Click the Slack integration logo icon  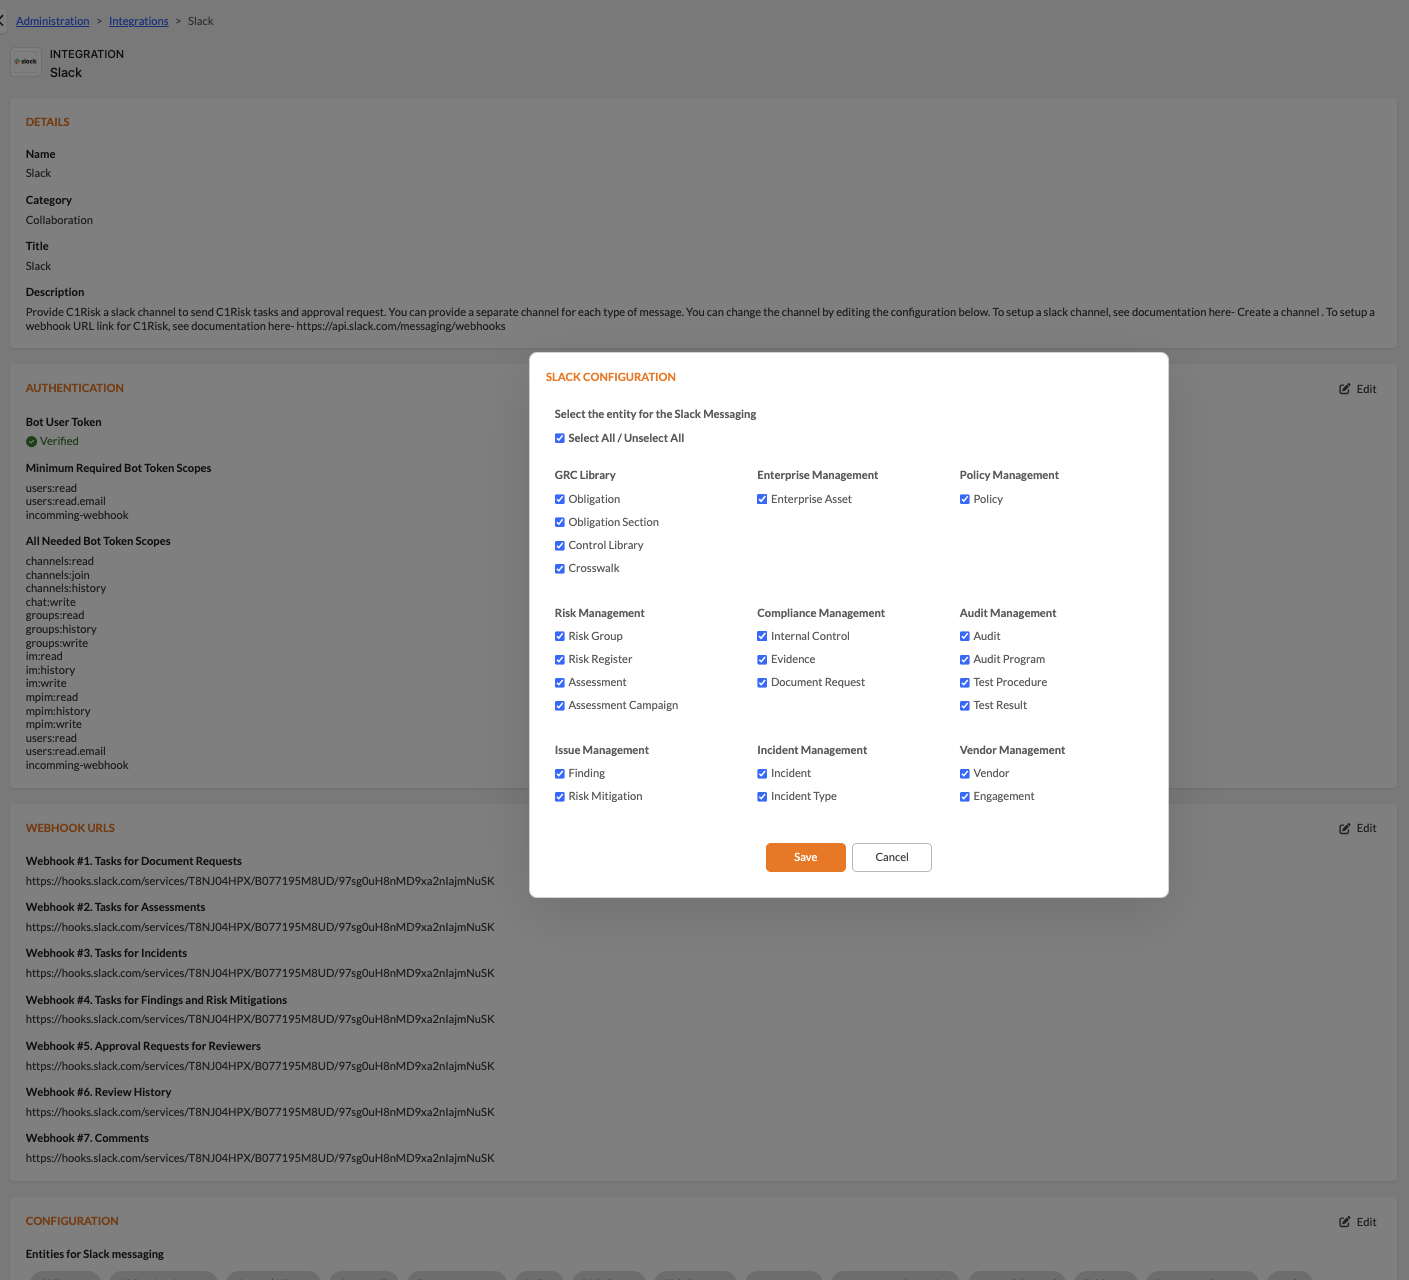click(x=26, y=62)
